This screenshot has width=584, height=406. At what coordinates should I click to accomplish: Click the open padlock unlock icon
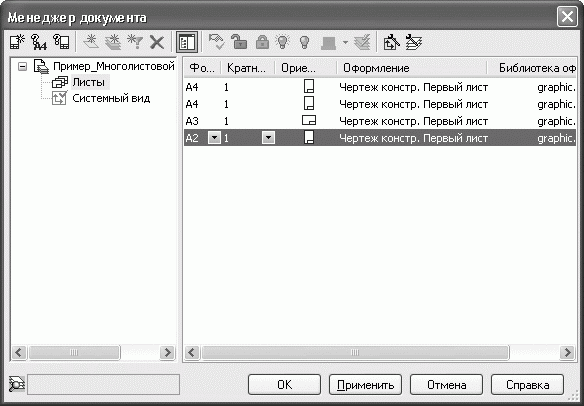[x=238, y=42]
